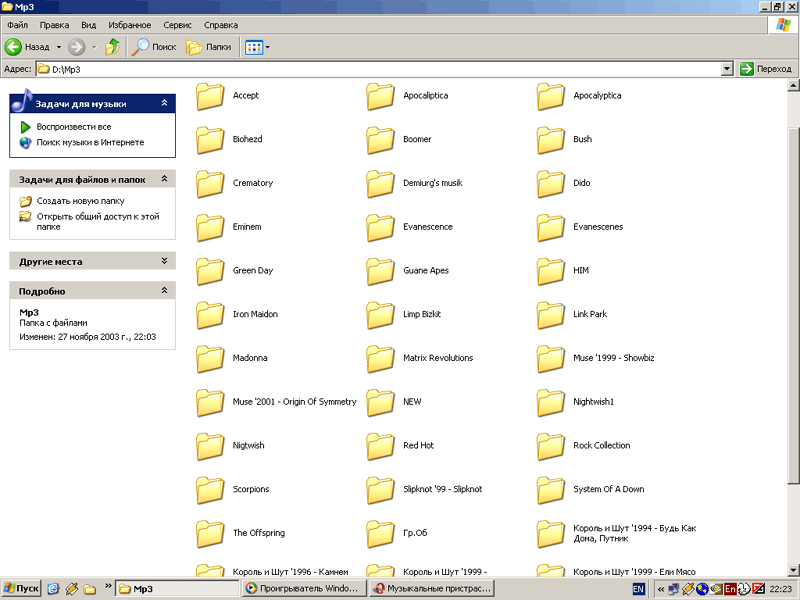Select the Scorpions folder
The height and width of the screenshot is (600, 800).
(x=250, y=489)
